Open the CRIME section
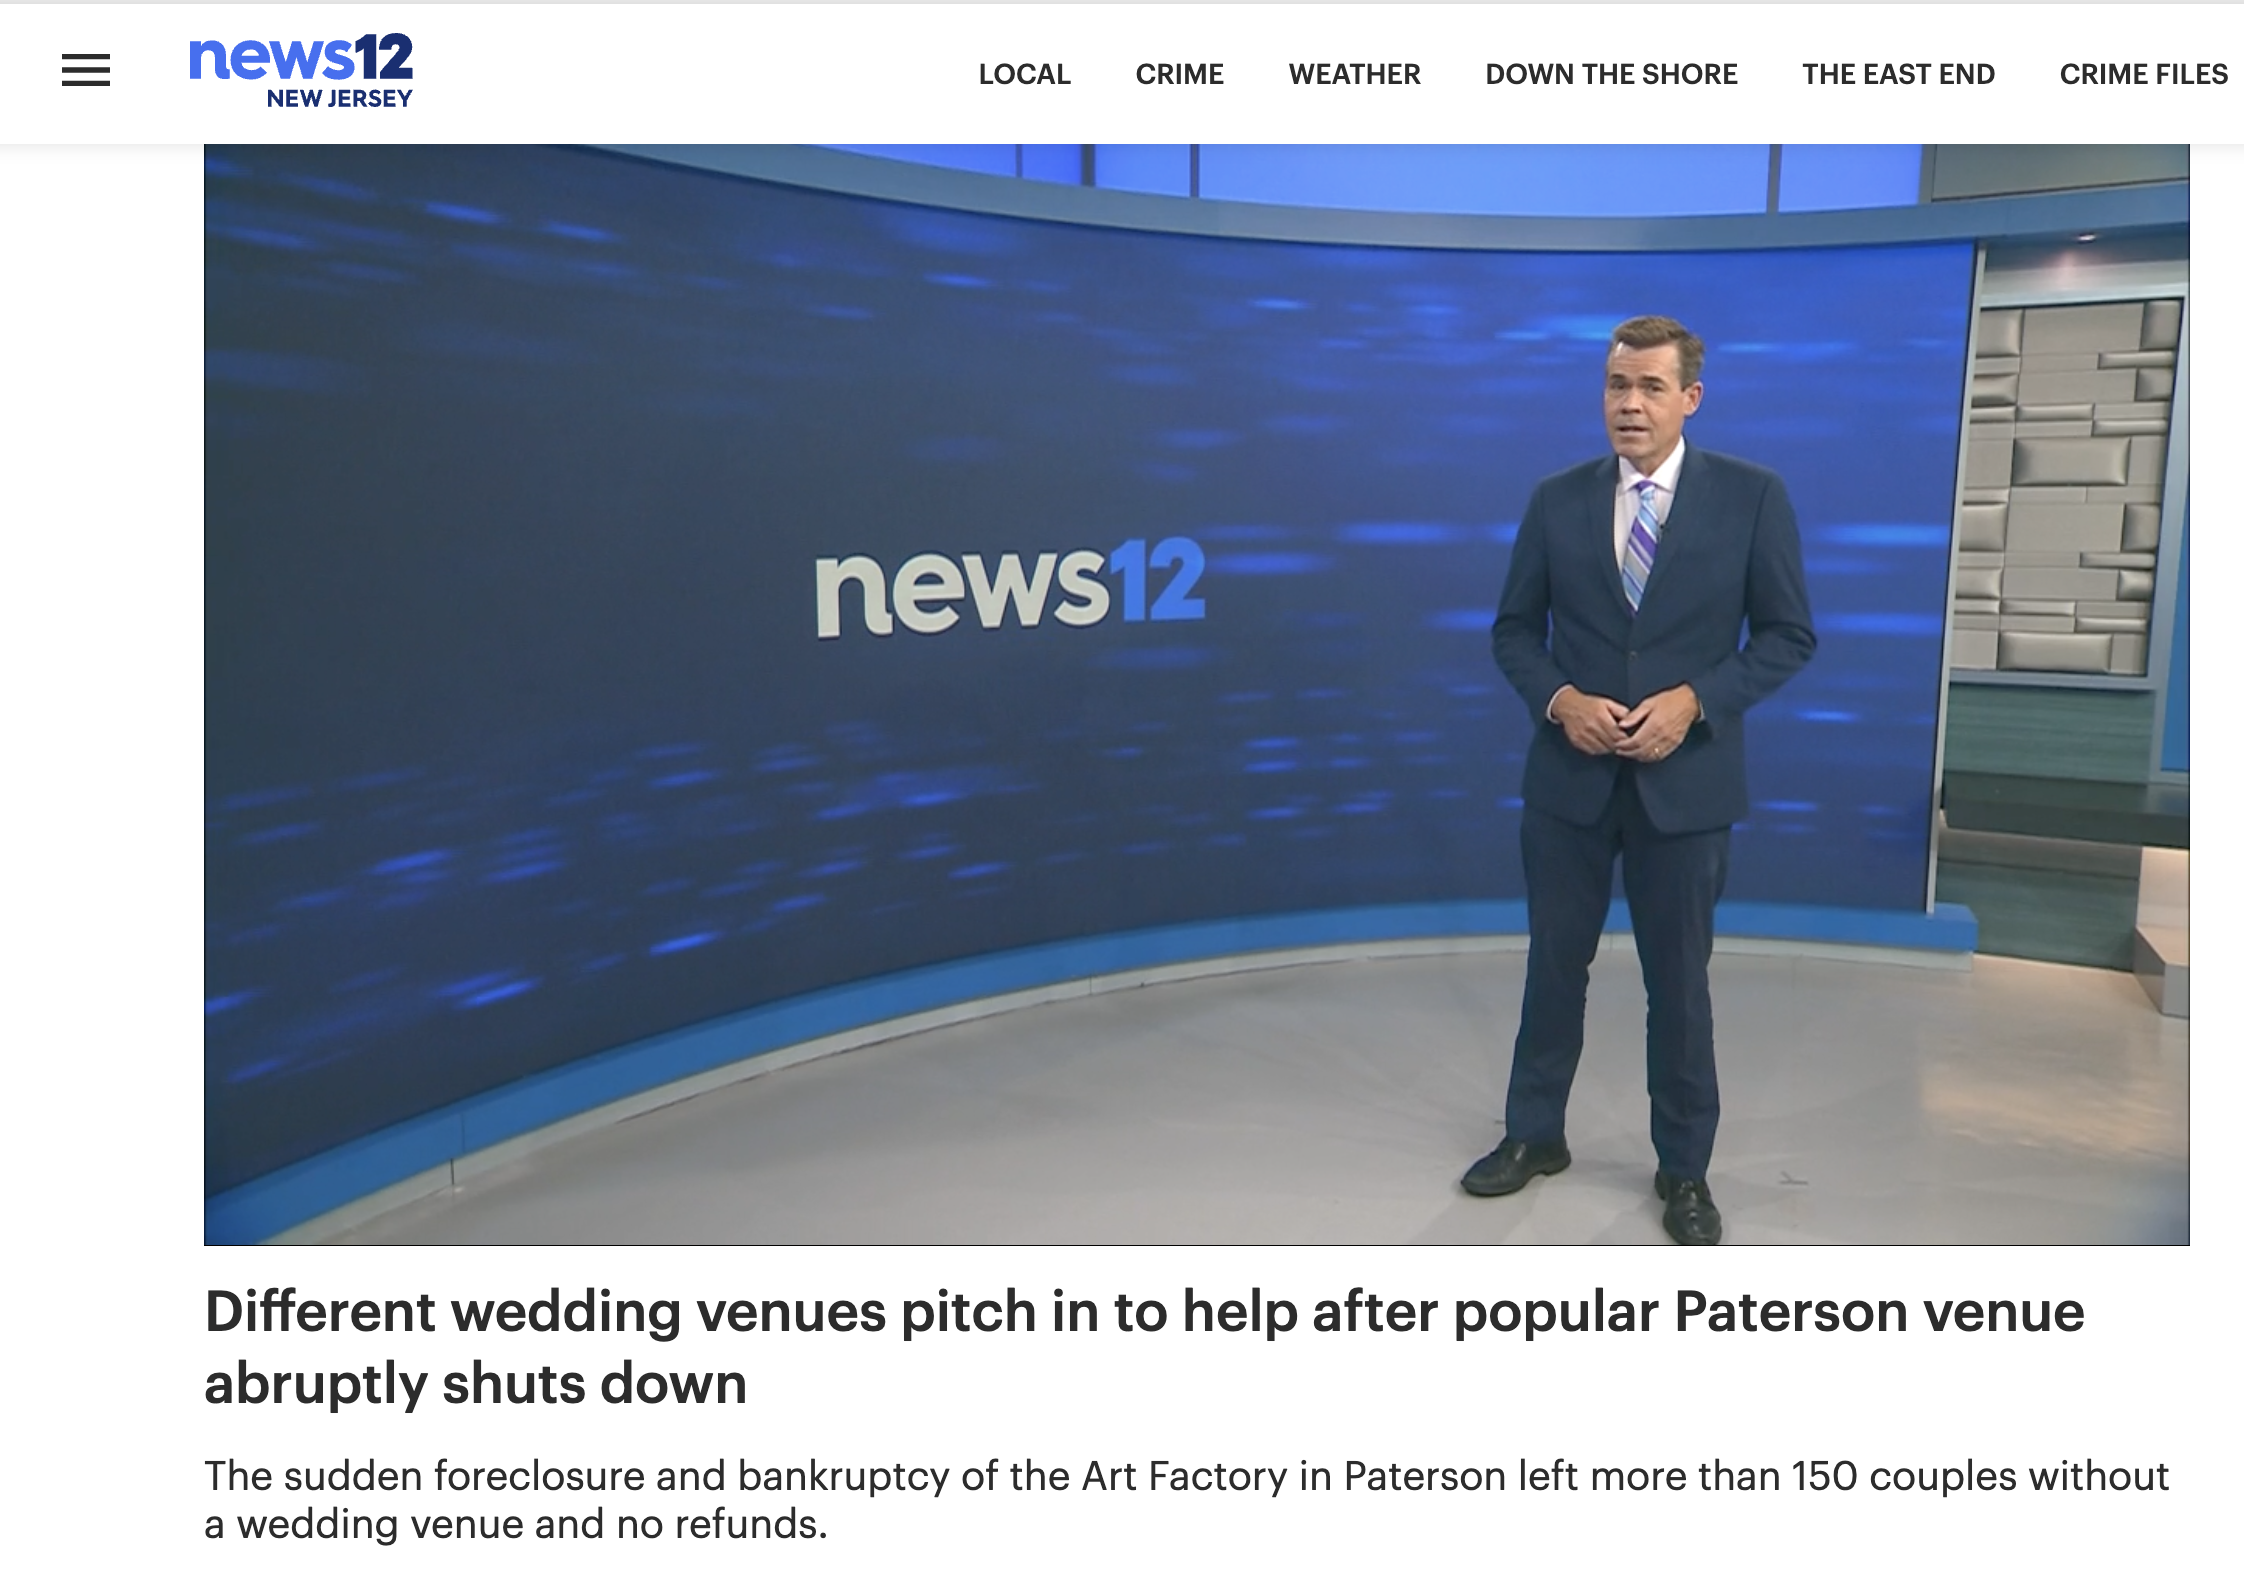This screenshot has width=2244, height=1574. click(1179, 74)
